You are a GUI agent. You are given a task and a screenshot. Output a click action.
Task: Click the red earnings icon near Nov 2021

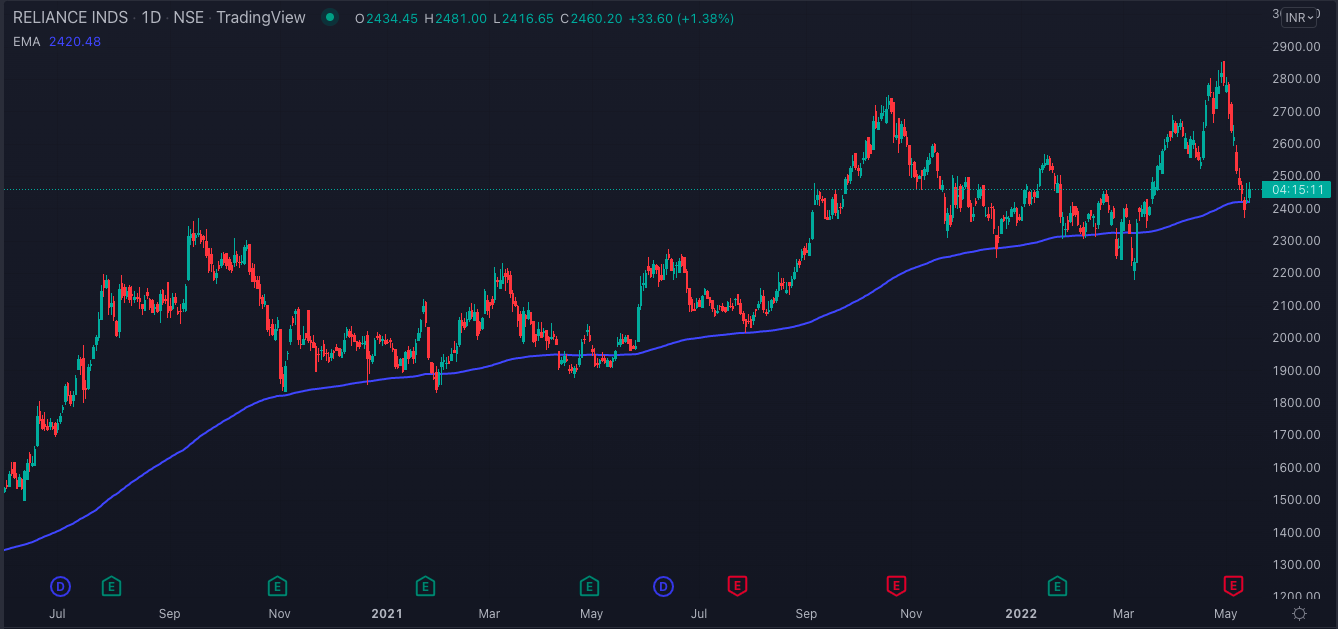(x=897, y=586)
